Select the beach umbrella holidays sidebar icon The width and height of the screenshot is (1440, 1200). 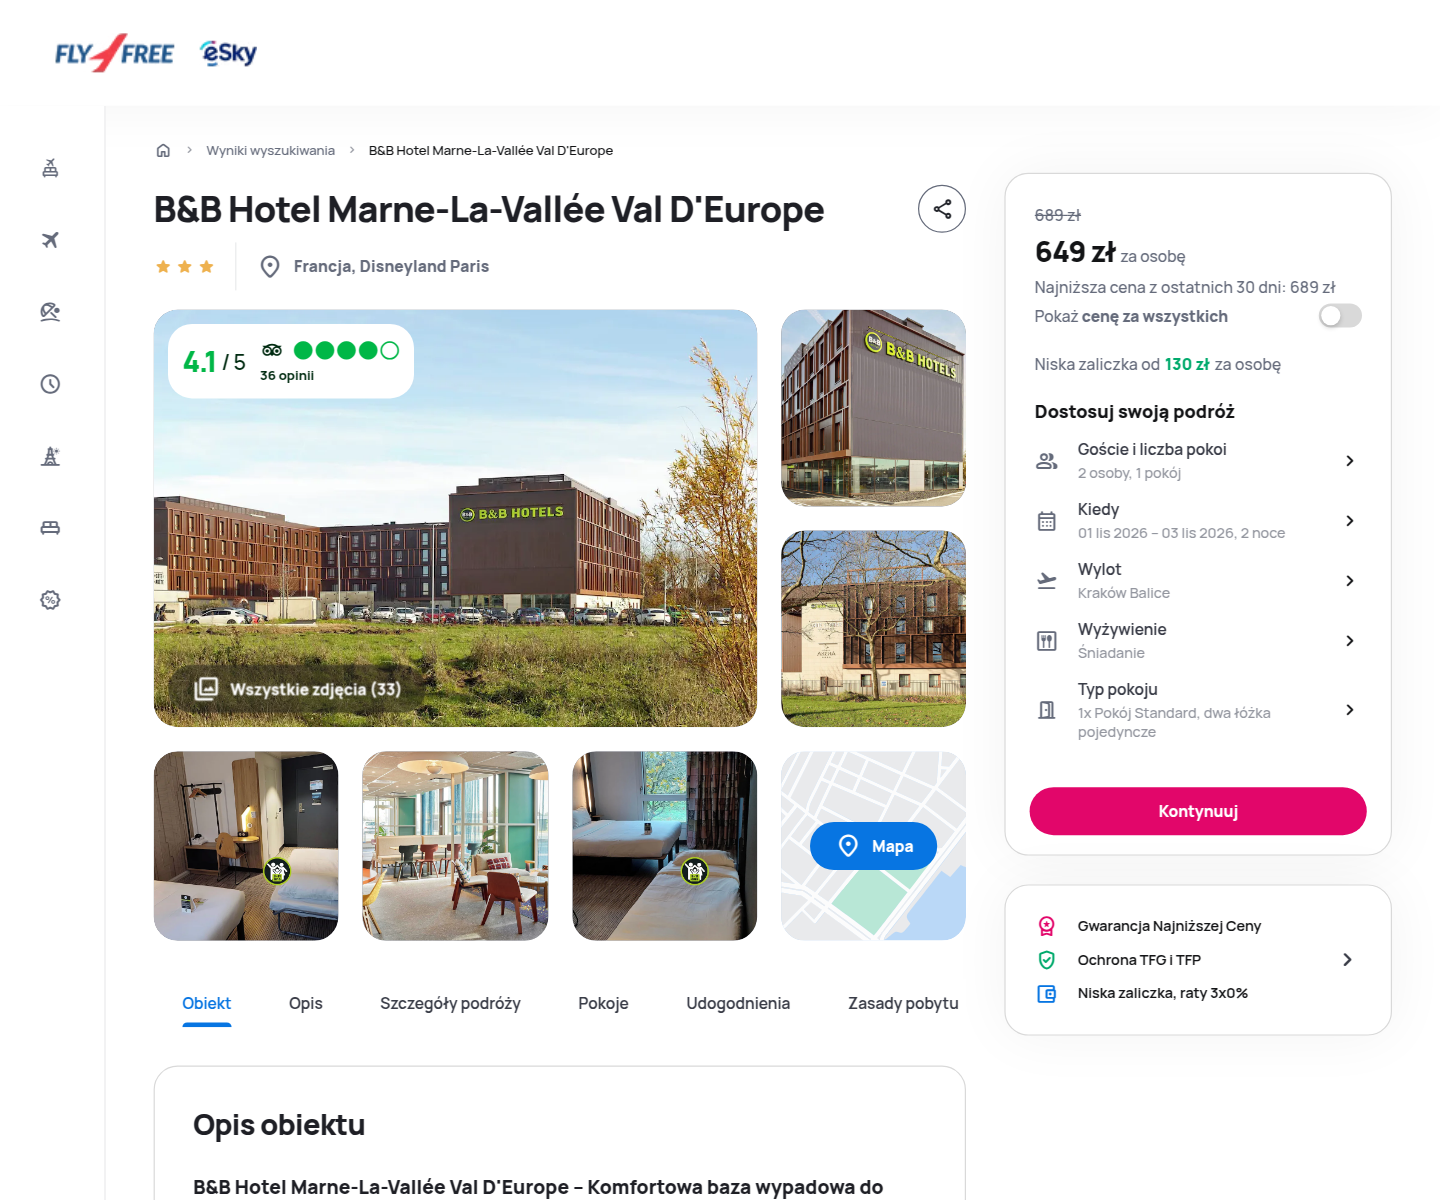(50, 312)
